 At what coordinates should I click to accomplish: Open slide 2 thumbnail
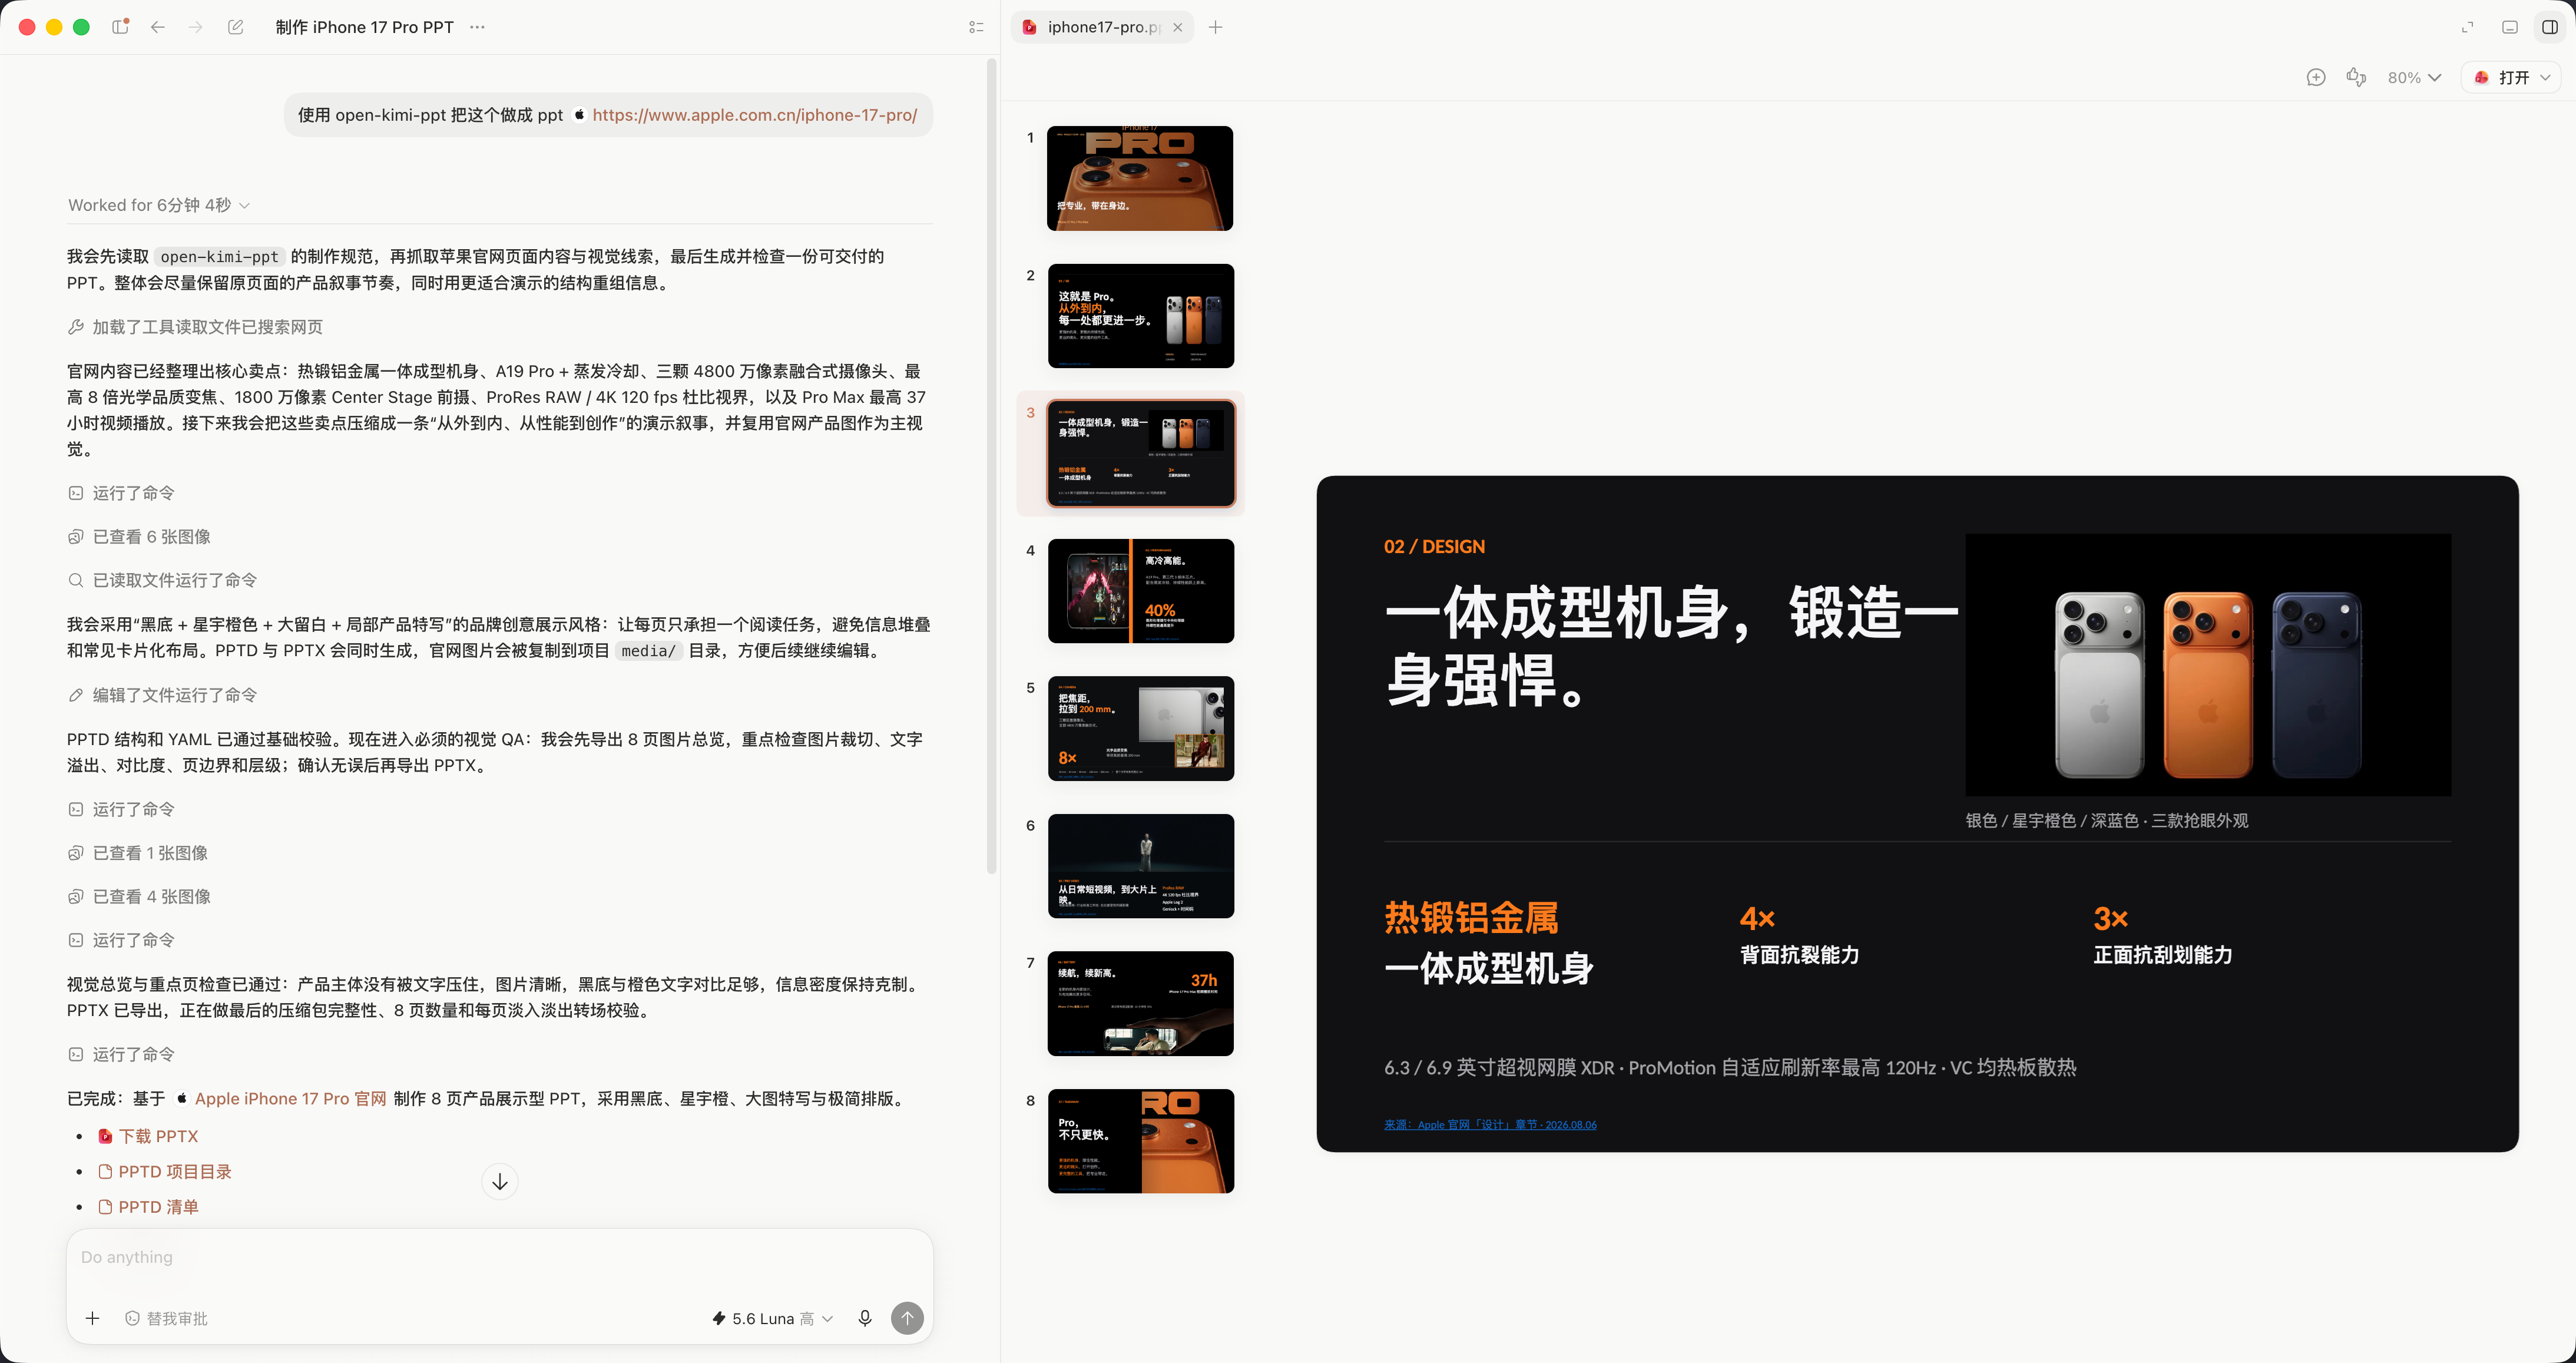(x=1140, y=316)
